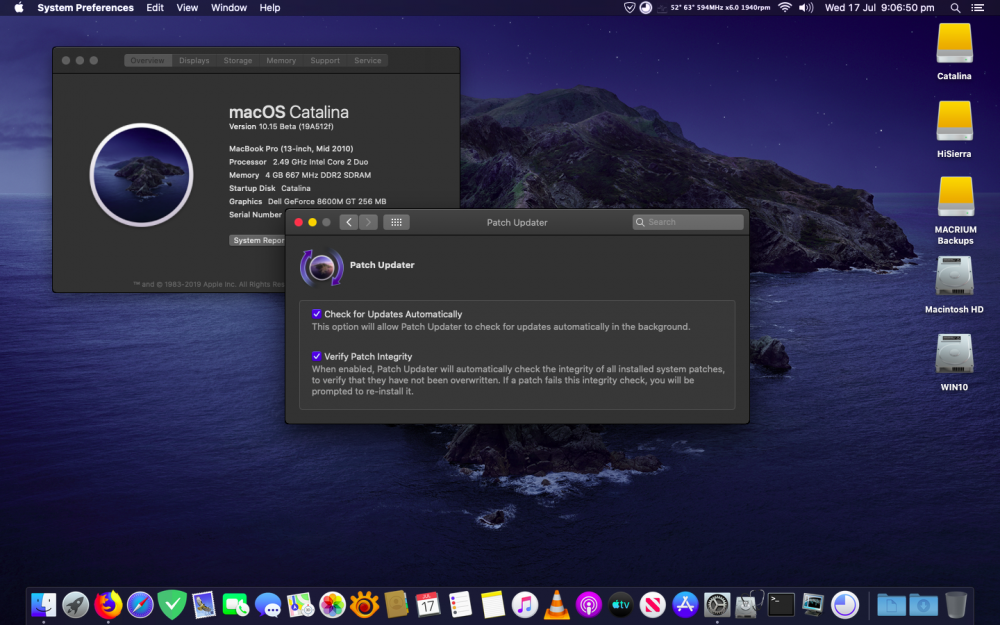Open Podcasts from the Dock

[589, 605]
